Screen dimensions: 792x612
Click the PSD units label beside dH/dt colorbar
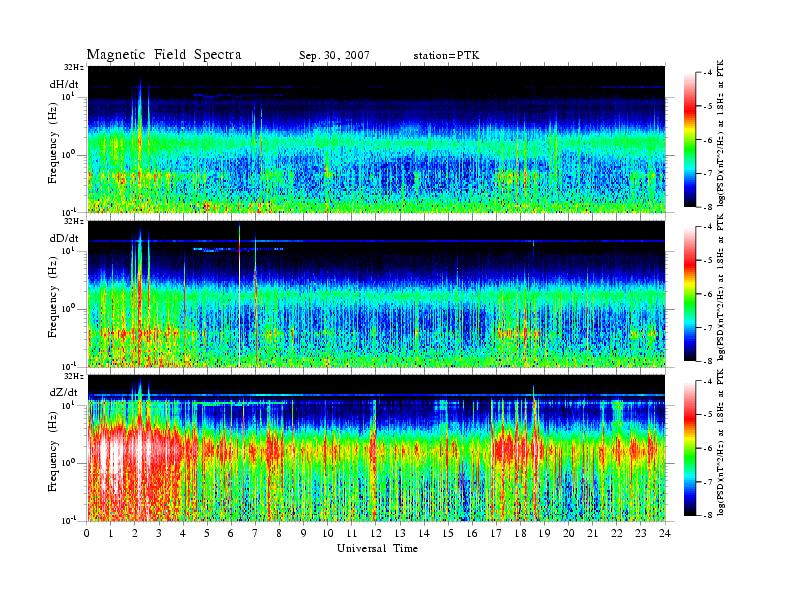point(721,133)
